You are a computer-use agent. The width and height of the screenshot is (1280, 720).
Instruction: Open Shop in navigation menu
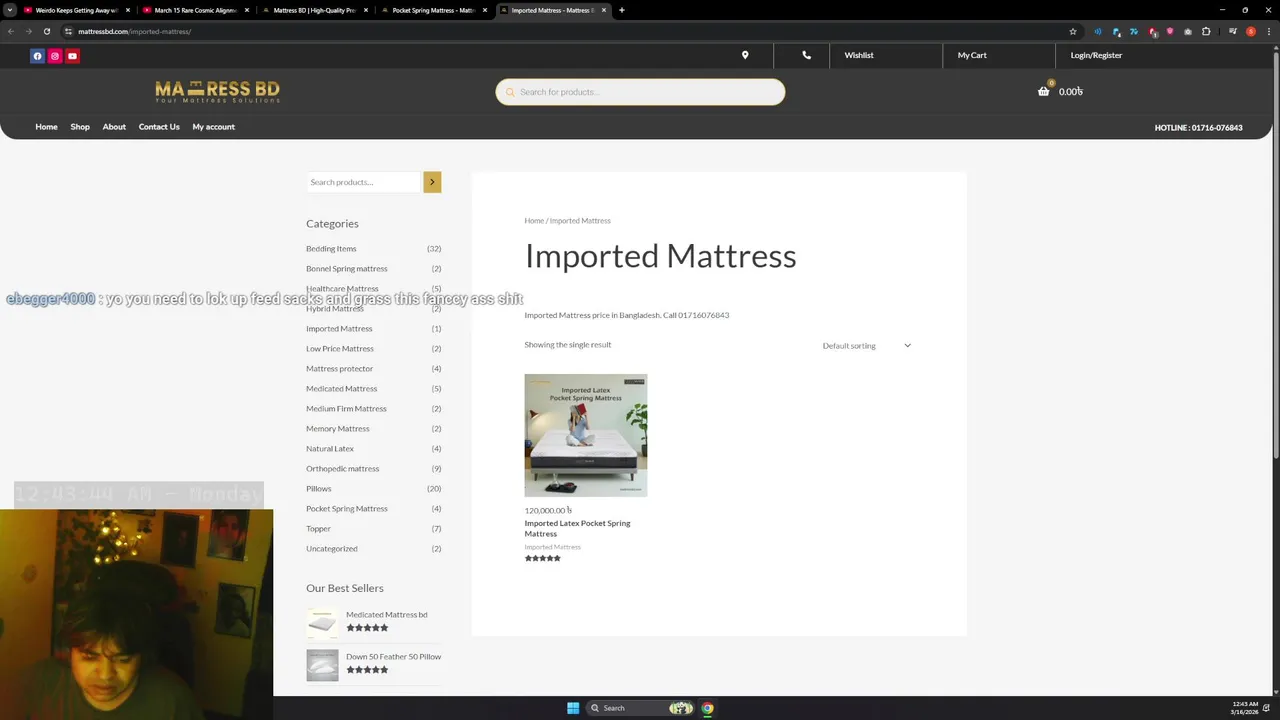coord(80,127)
